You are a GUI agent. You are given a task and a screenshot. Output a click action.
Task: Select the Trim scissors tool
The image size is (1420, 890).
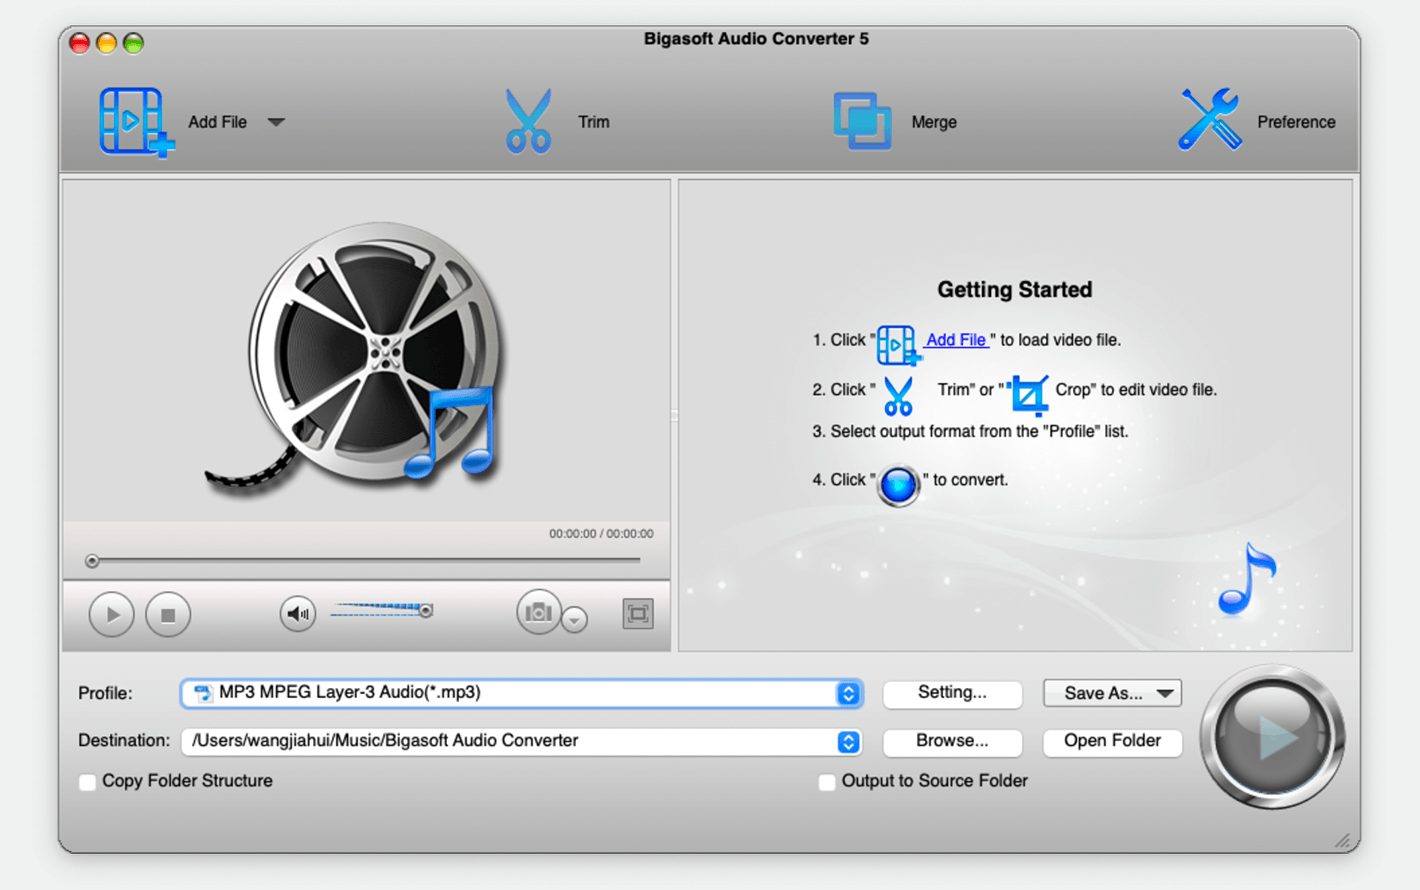pos(528,121)
